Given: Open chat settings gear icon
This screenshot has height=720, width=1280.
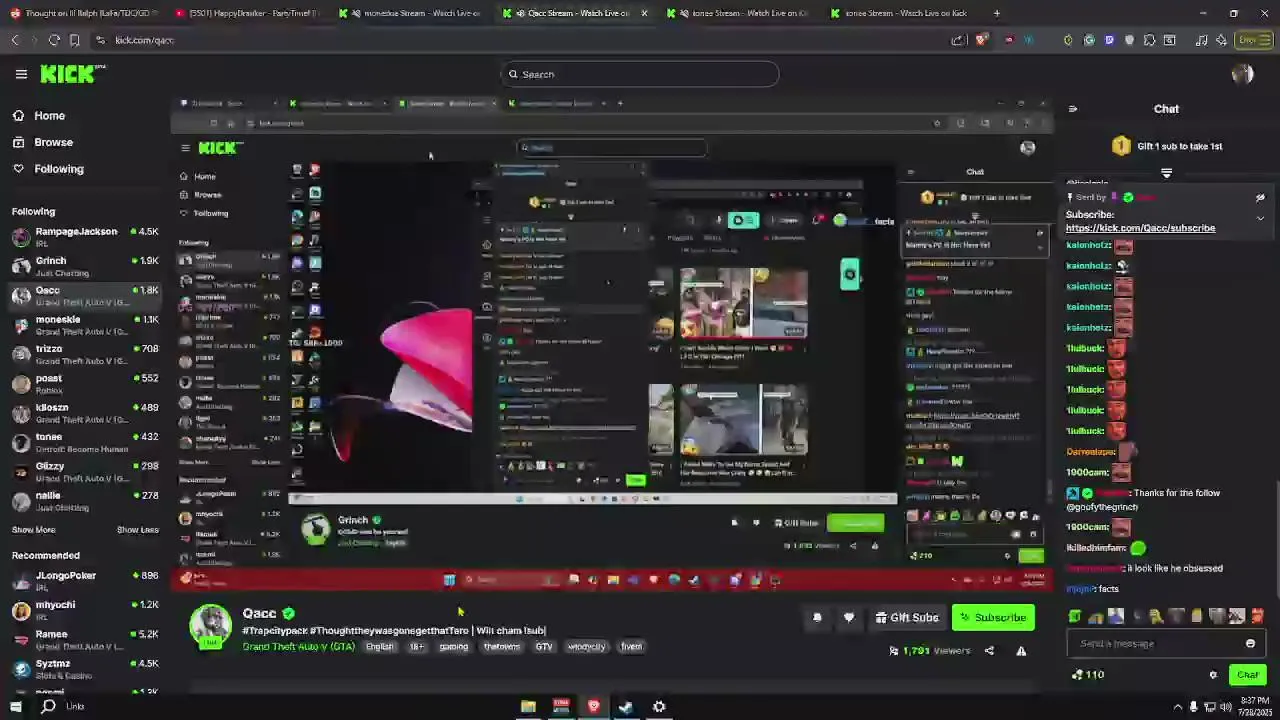Looking at the screenshot, I should [1213, 675].
